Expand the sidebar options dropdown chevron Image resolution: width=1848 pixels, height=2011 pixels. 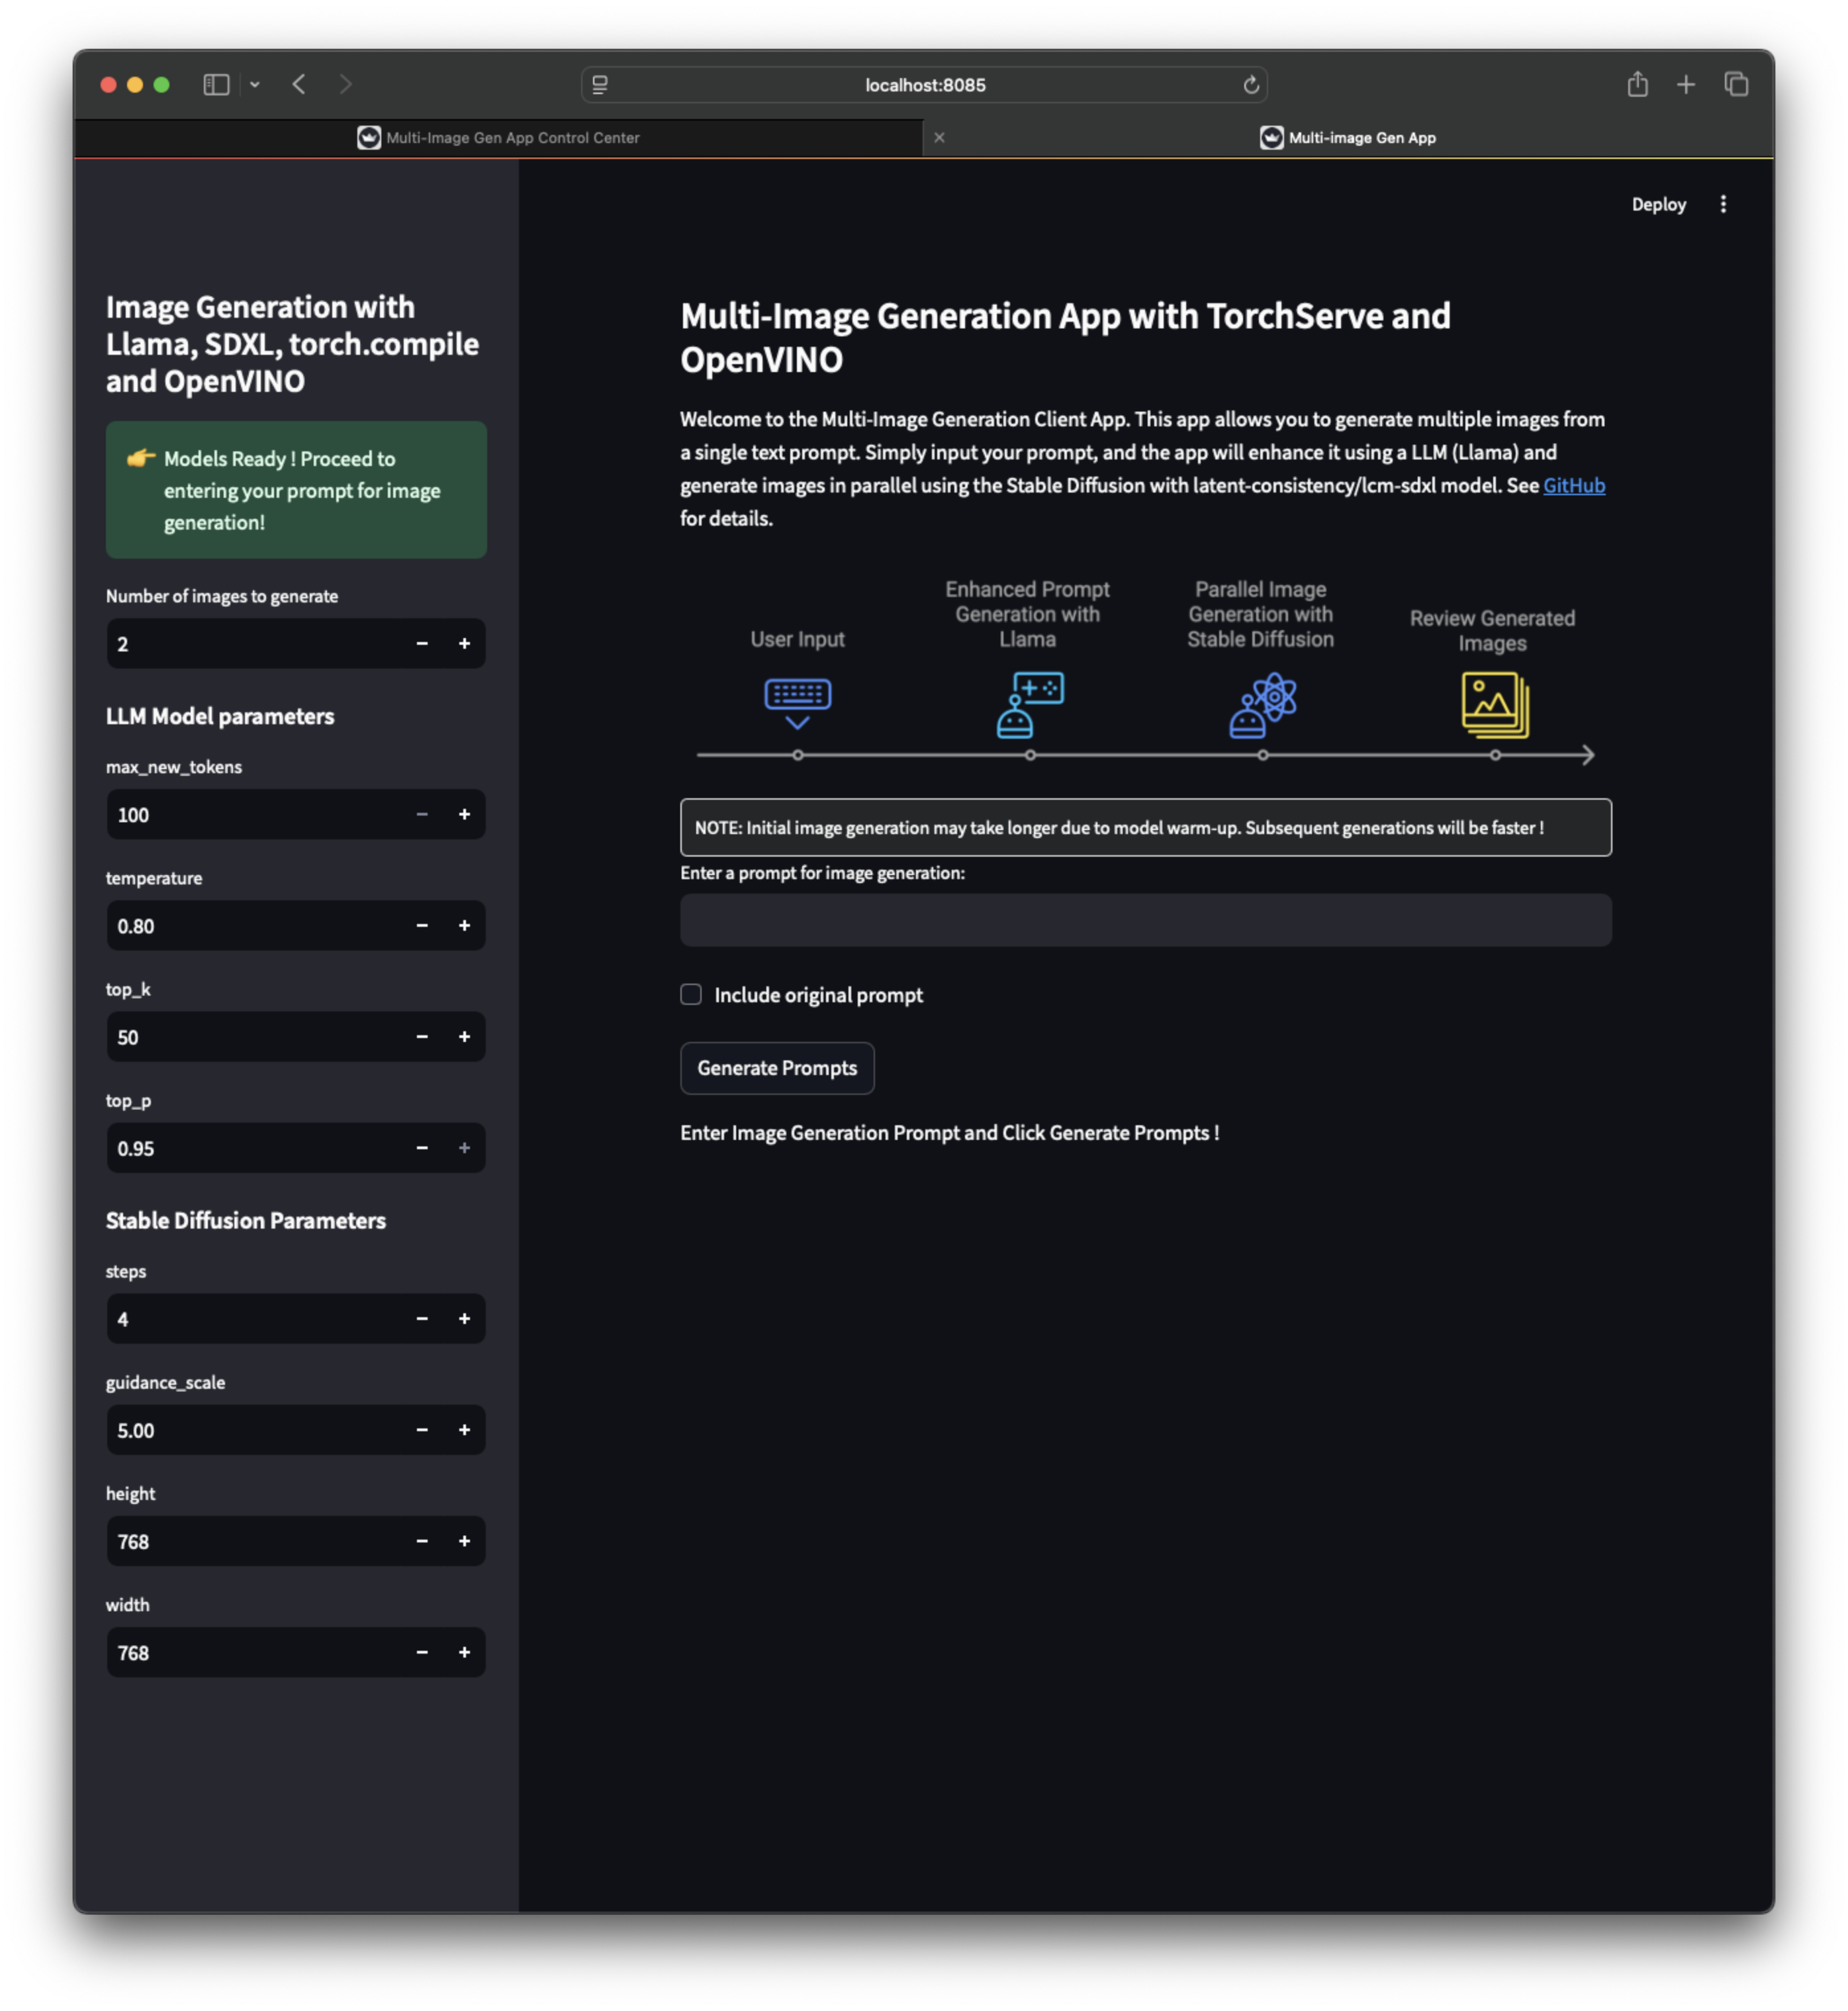tap(255, 85)
